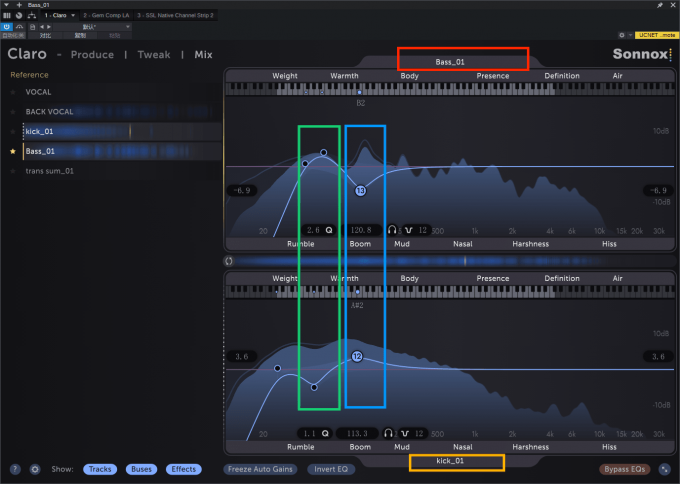The width and height of the screenshot is (680, 484).
Task: Click the headphones solo icon in lower EQ
Action: click(387, 434)
